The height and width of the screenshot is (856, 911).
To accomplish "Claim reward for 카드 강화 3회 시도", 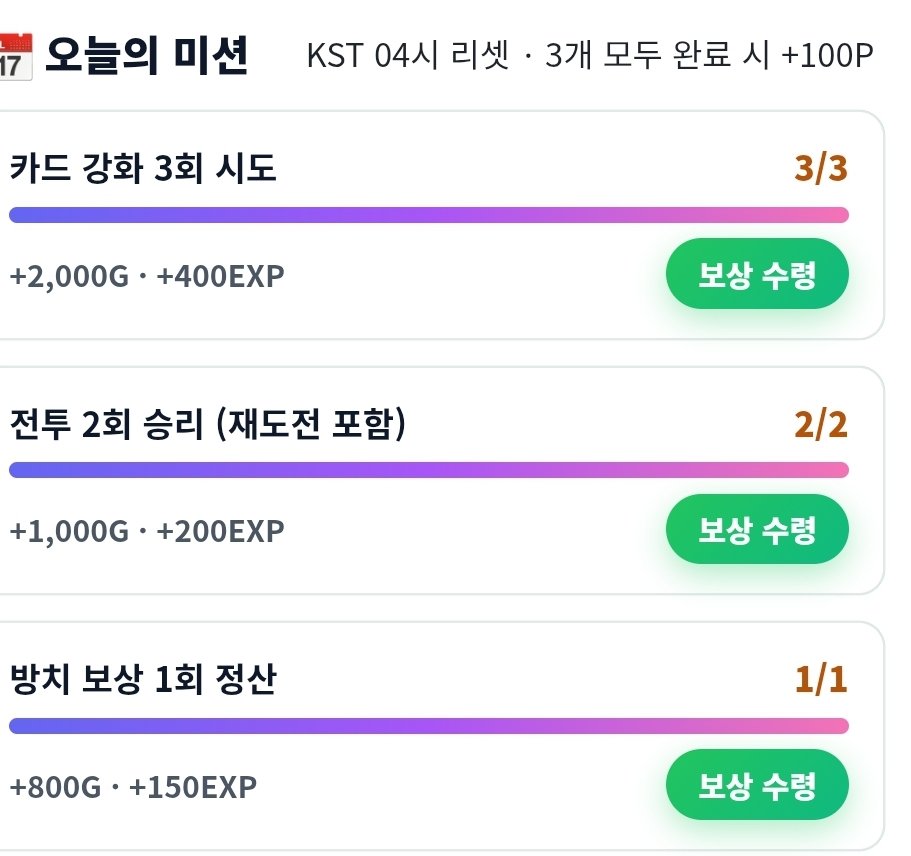I will tap(757, 274).
